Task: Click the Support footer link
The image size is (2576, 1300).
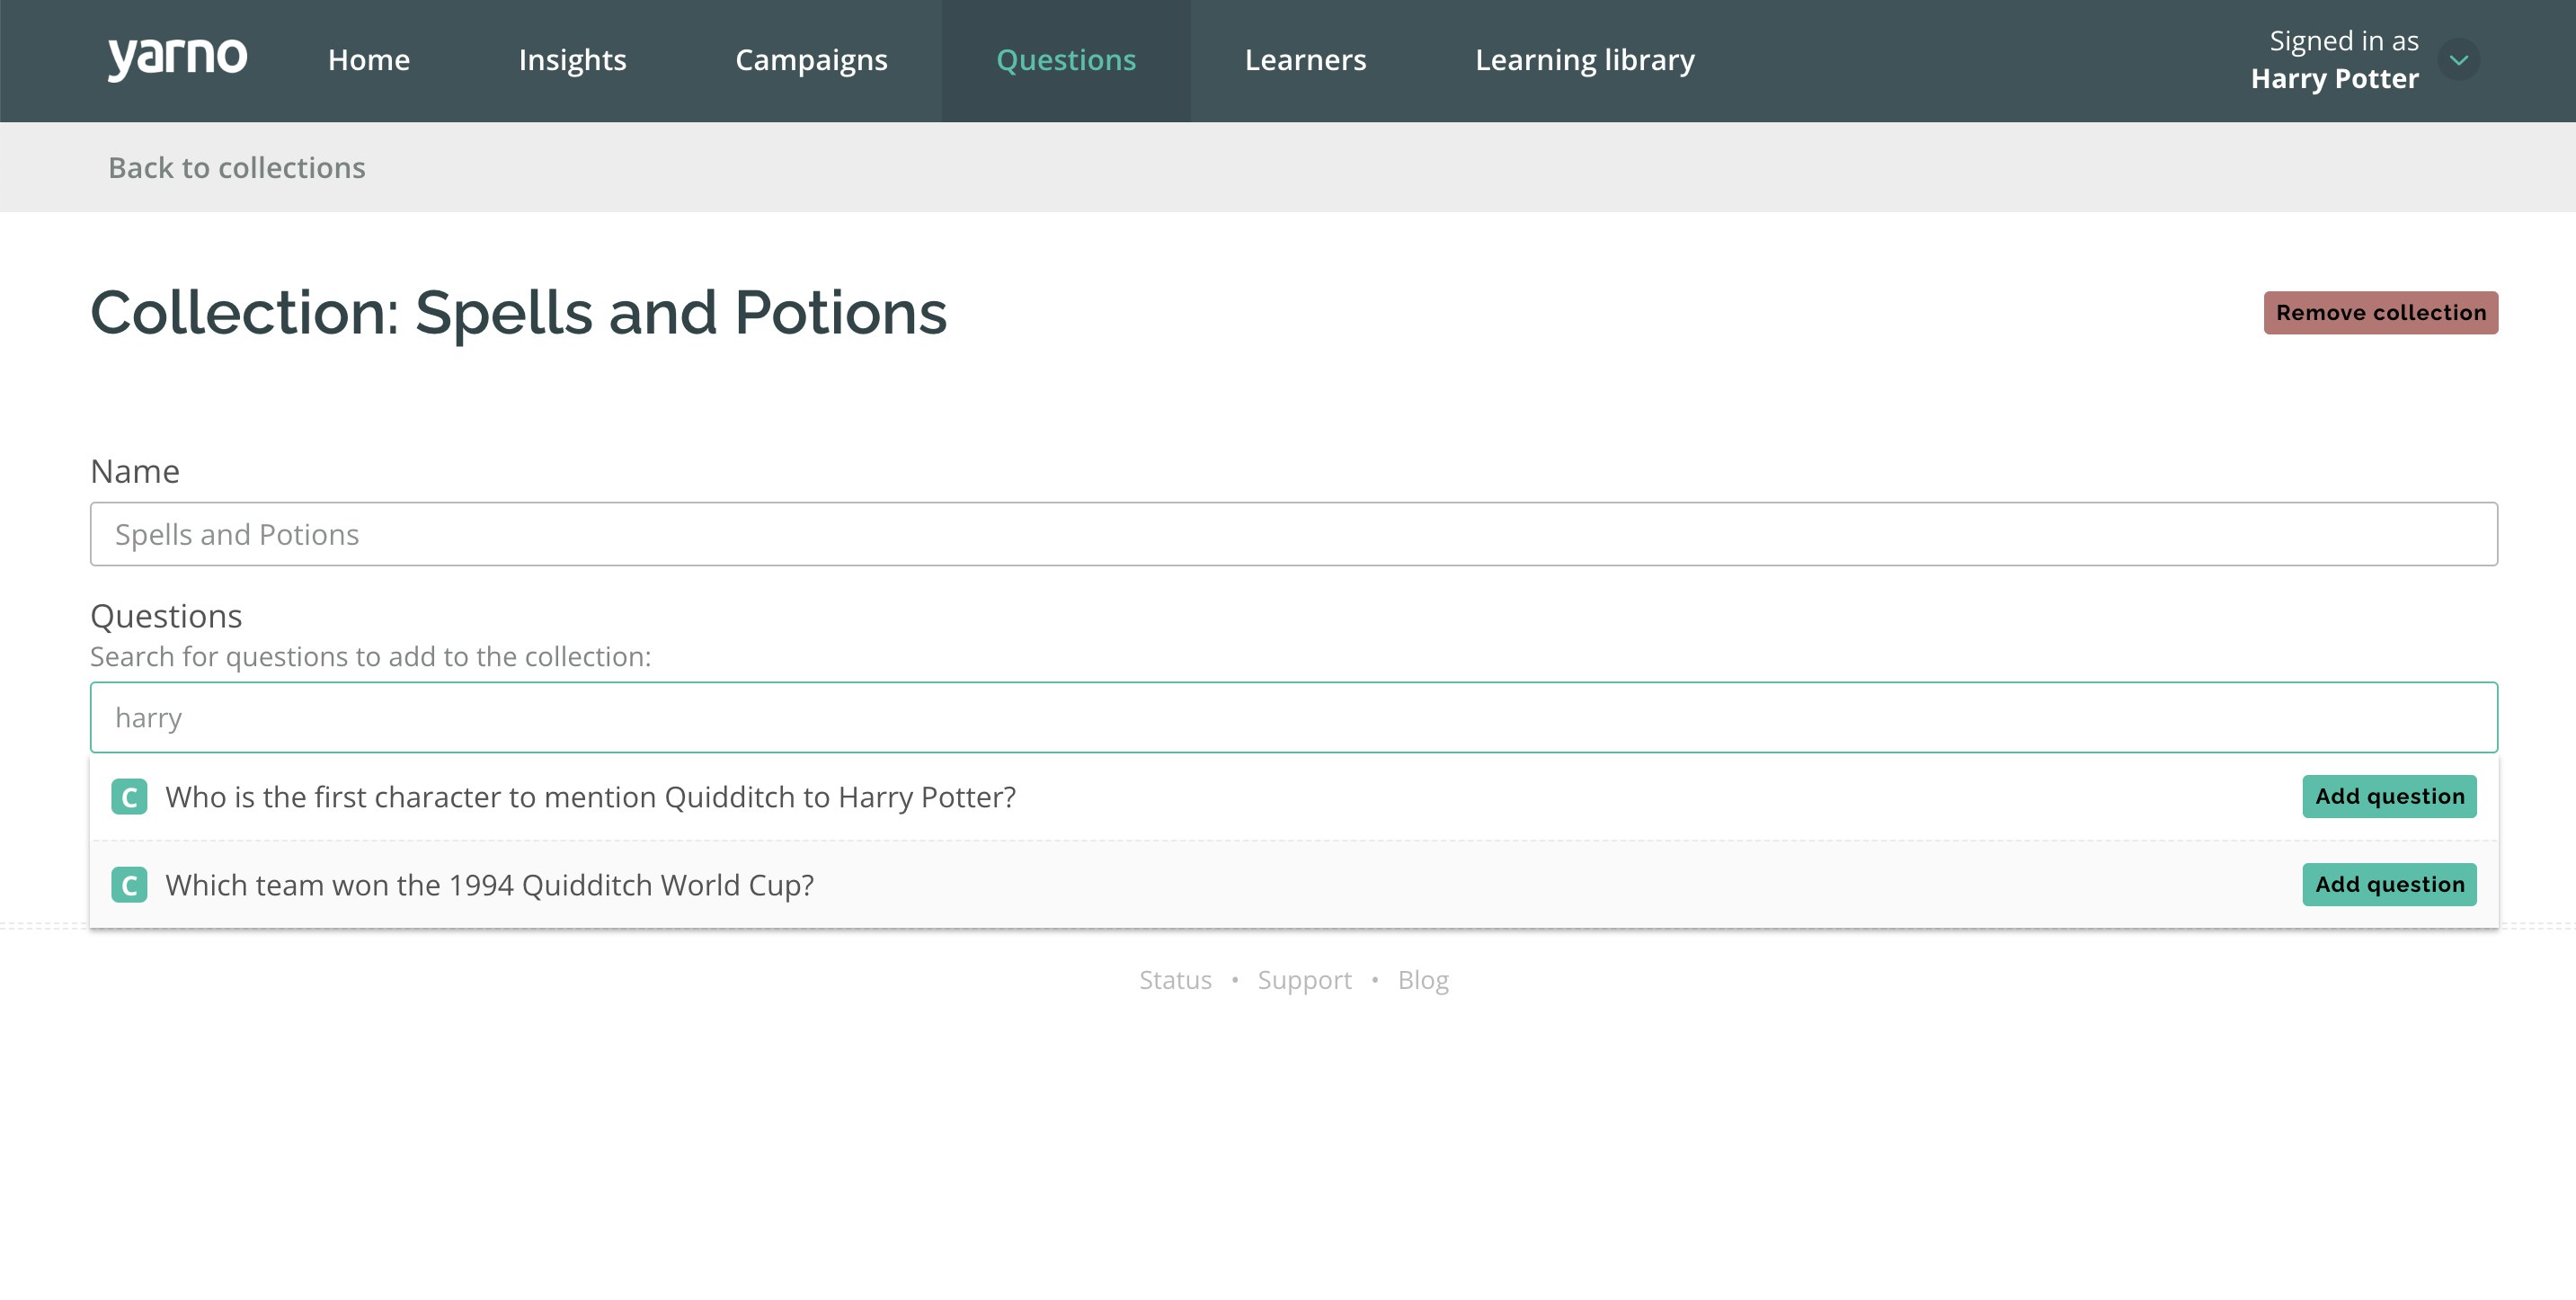Action: (1304, 978)
